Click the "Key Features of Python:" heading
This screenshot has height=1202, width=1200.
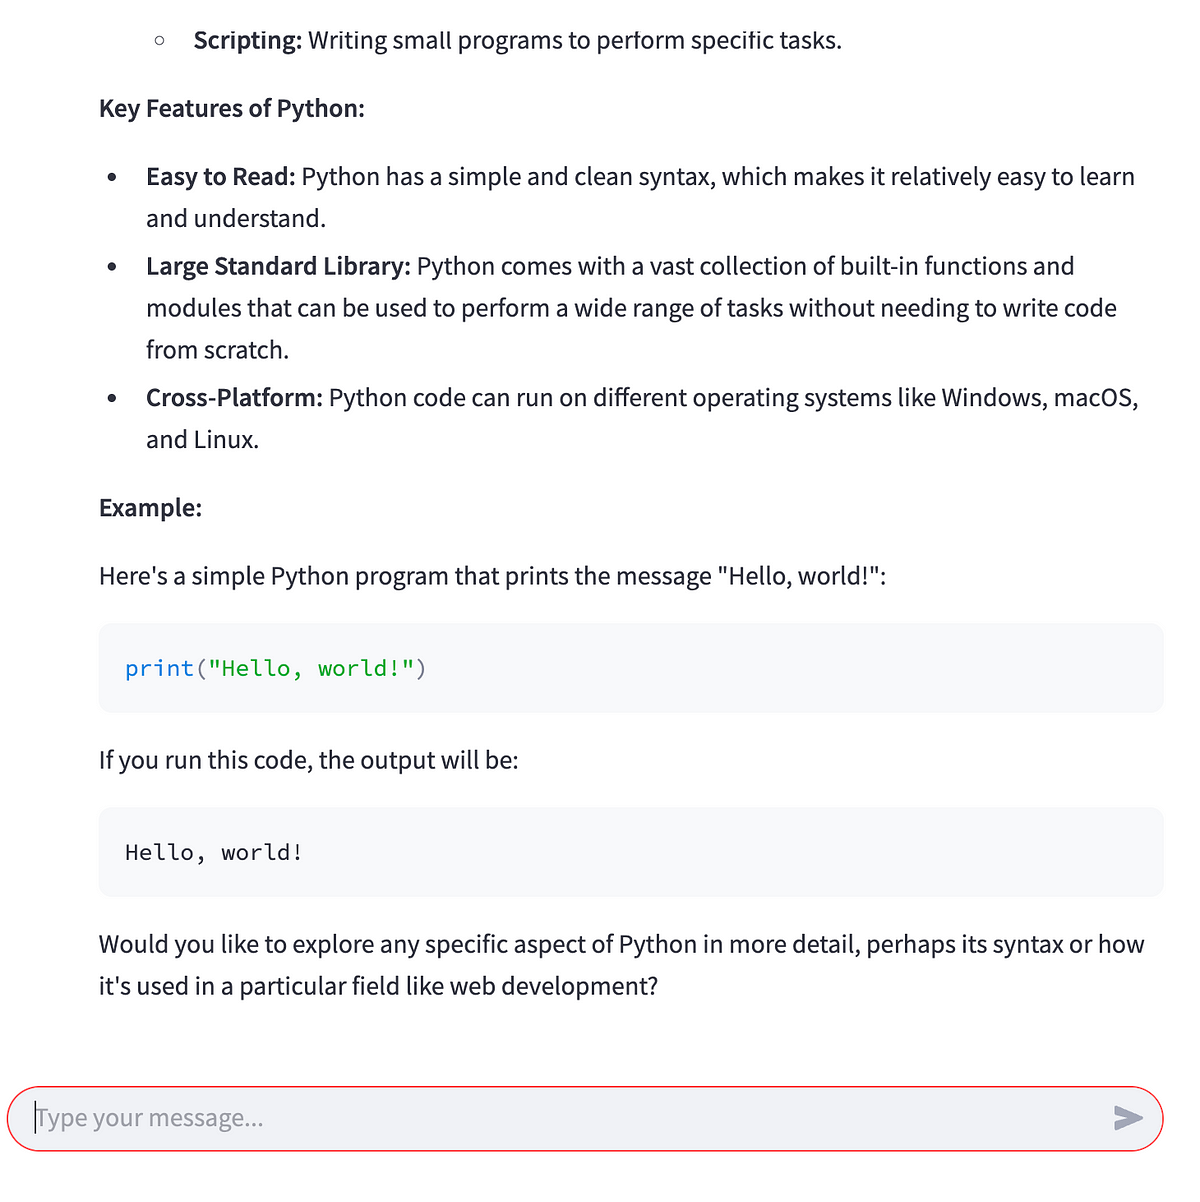tap(232, 108)
